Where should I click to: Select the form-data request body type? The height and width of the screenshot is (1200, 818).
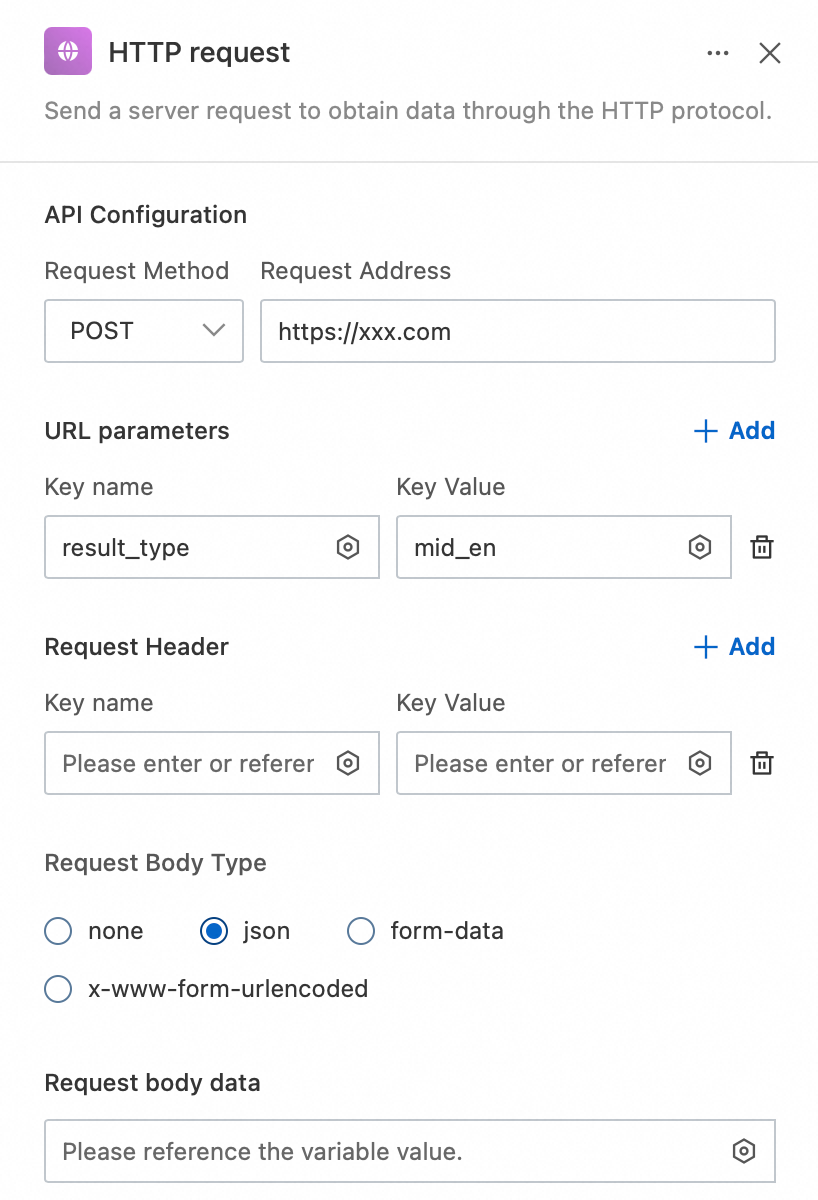360,931
